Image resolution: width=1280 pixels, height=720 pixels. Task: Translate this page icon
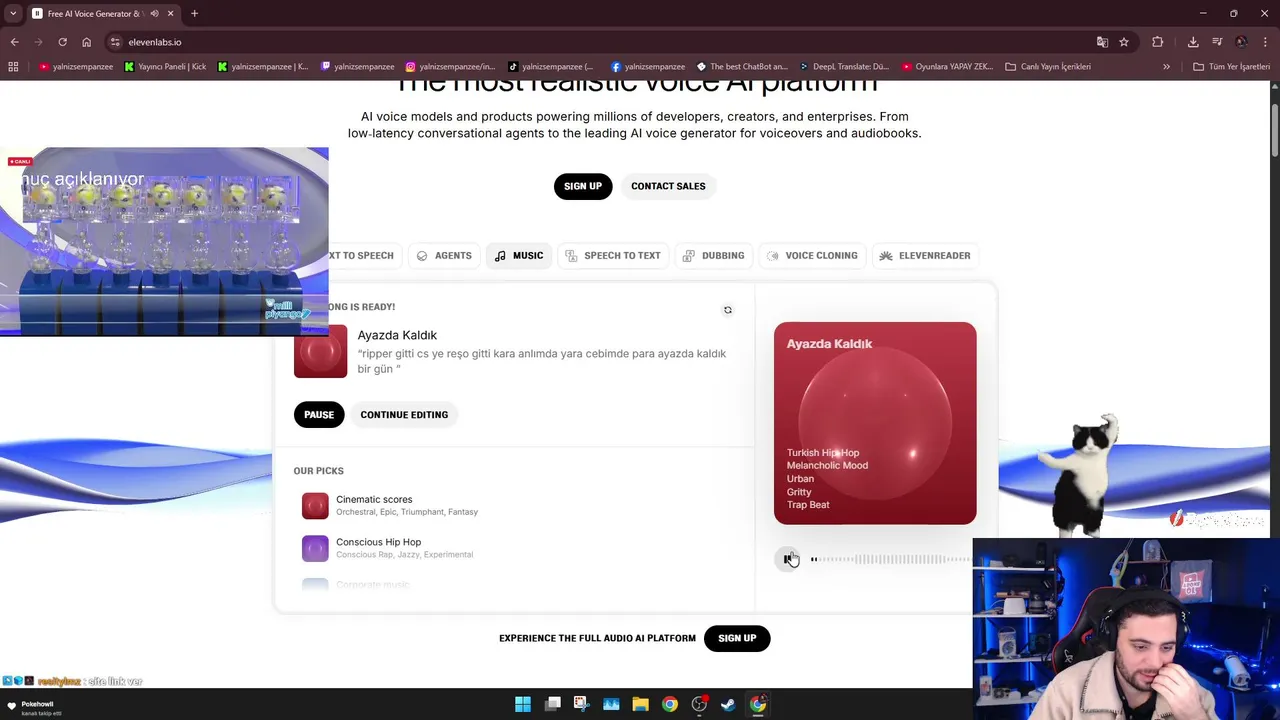tap(1102, 42)
